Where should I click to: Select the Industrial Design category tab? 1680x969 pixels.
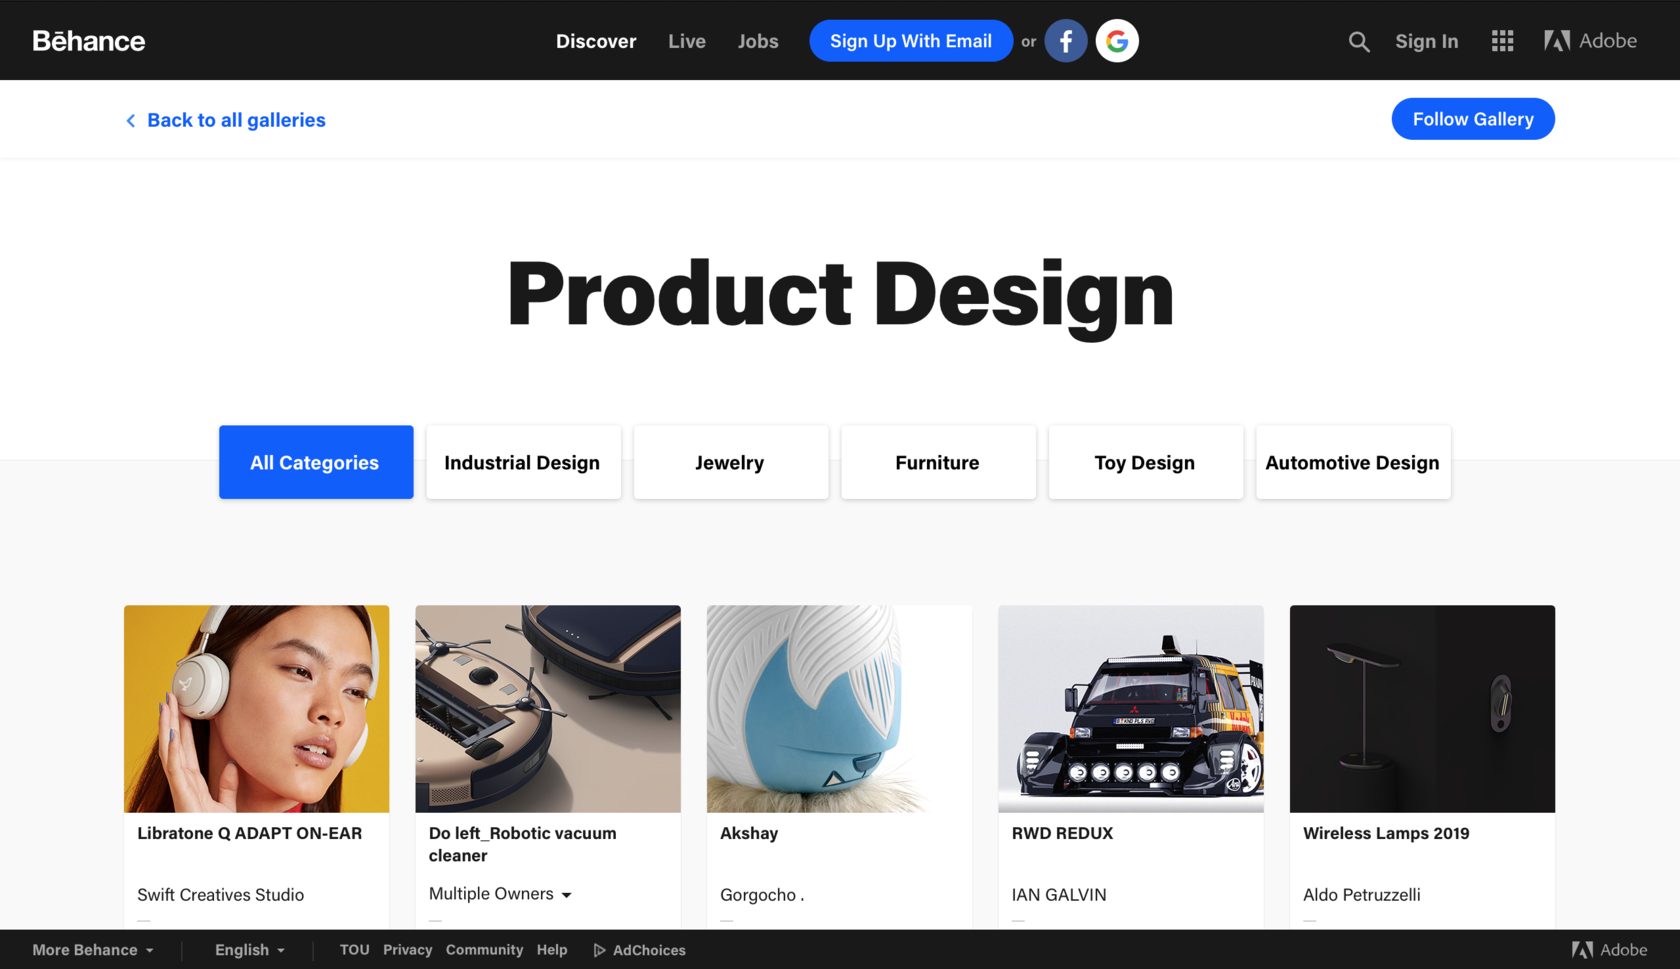pos(523,462)
